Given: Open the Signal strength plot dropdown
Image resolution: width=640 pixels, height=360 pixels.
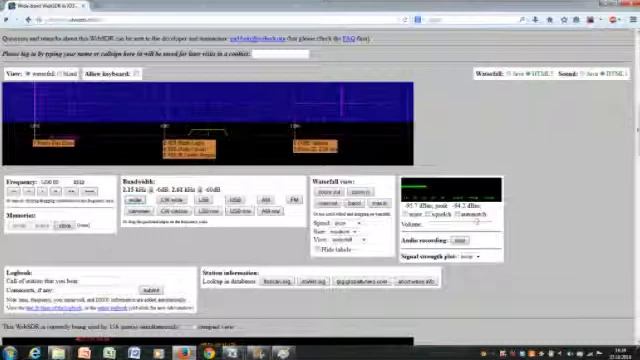Looking at the screenshot, I should (x=470, y=257).
